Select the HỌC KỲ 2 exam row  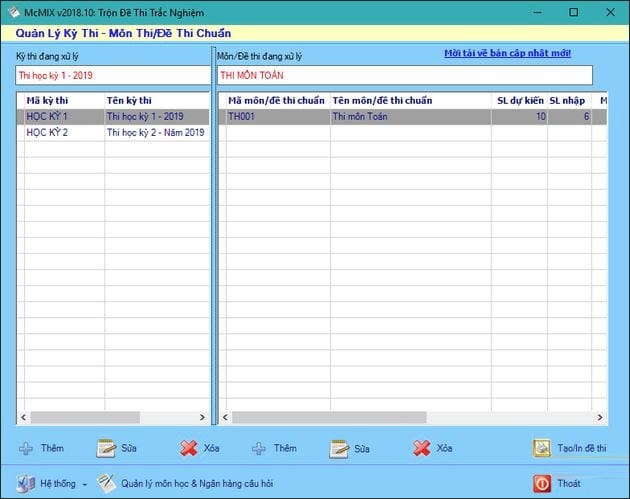[x=113, y=133]
